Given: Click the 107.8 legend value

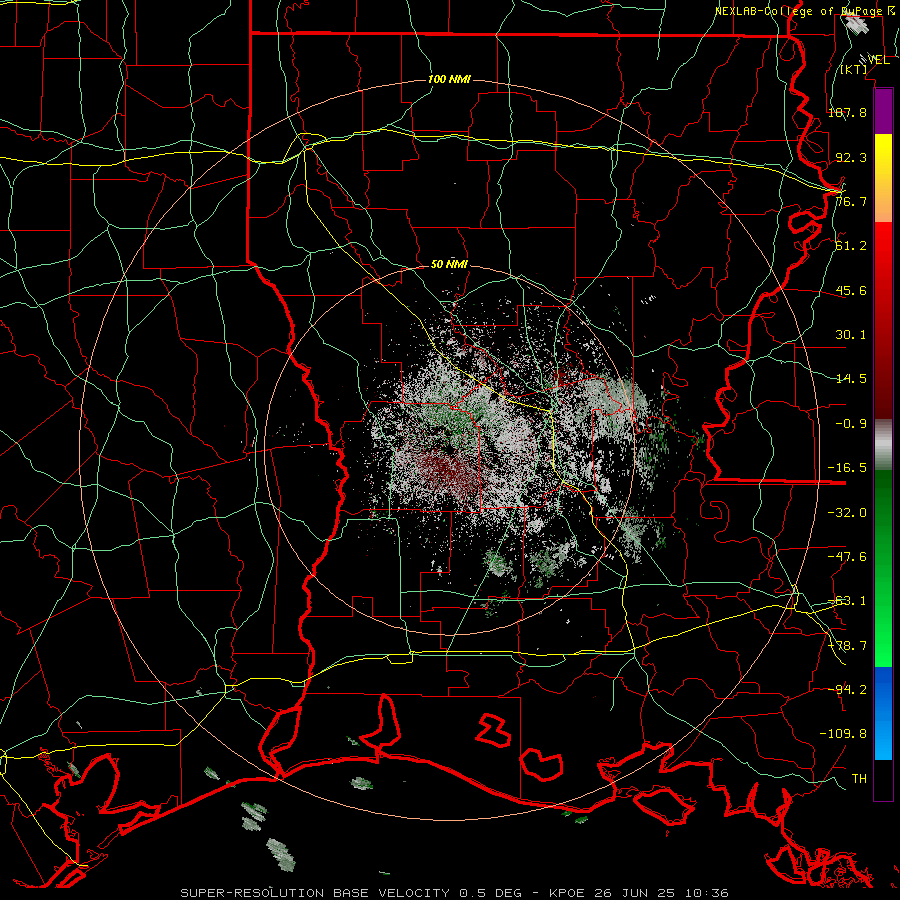Looking at the screenshot, I should pyautogui.click(x=847, y=112).
